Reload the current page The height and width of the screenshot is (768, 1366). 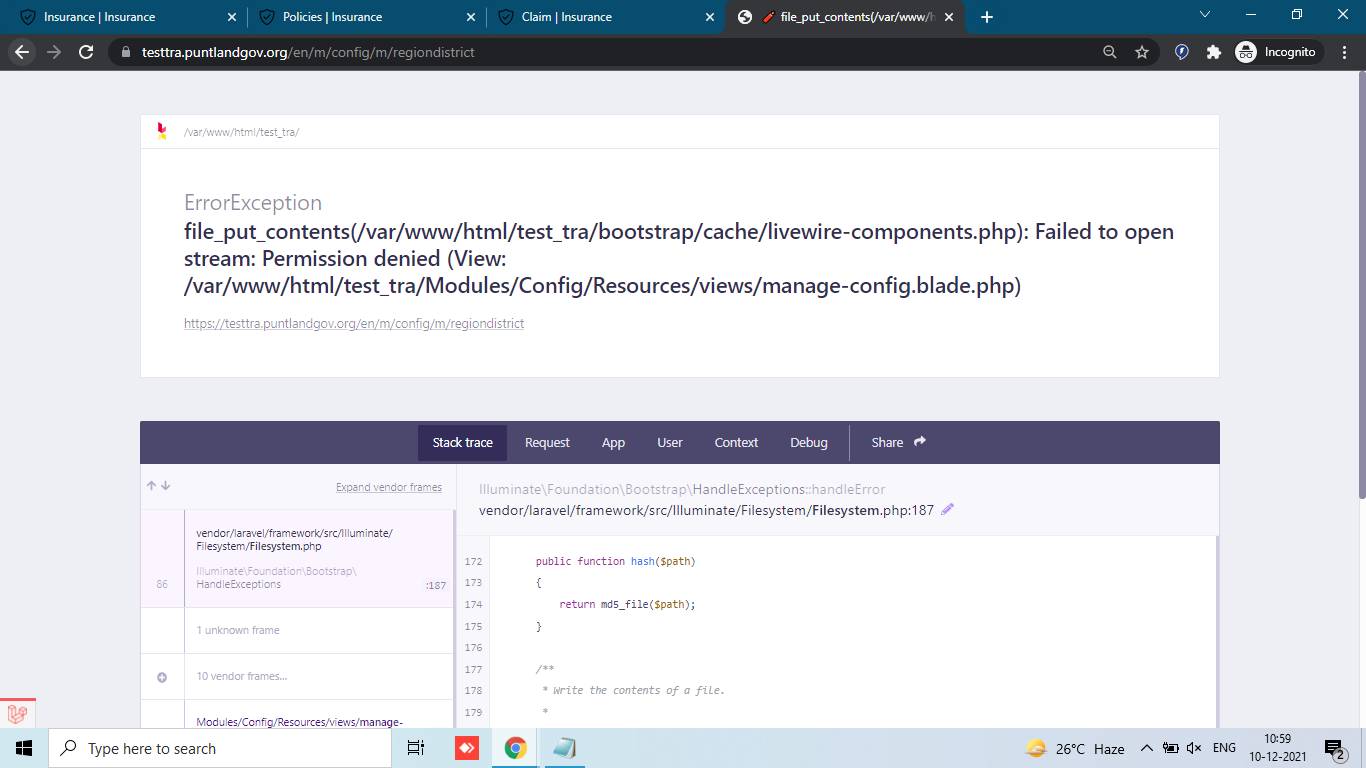(x=86, y=52)
